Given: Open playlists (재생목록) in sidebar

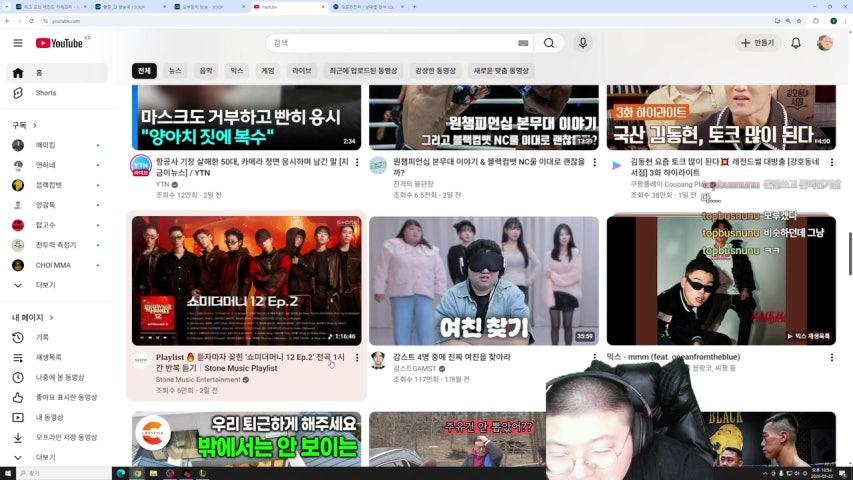Looking at the screenshot, I should pyautogui.click(x=57, y=358).
